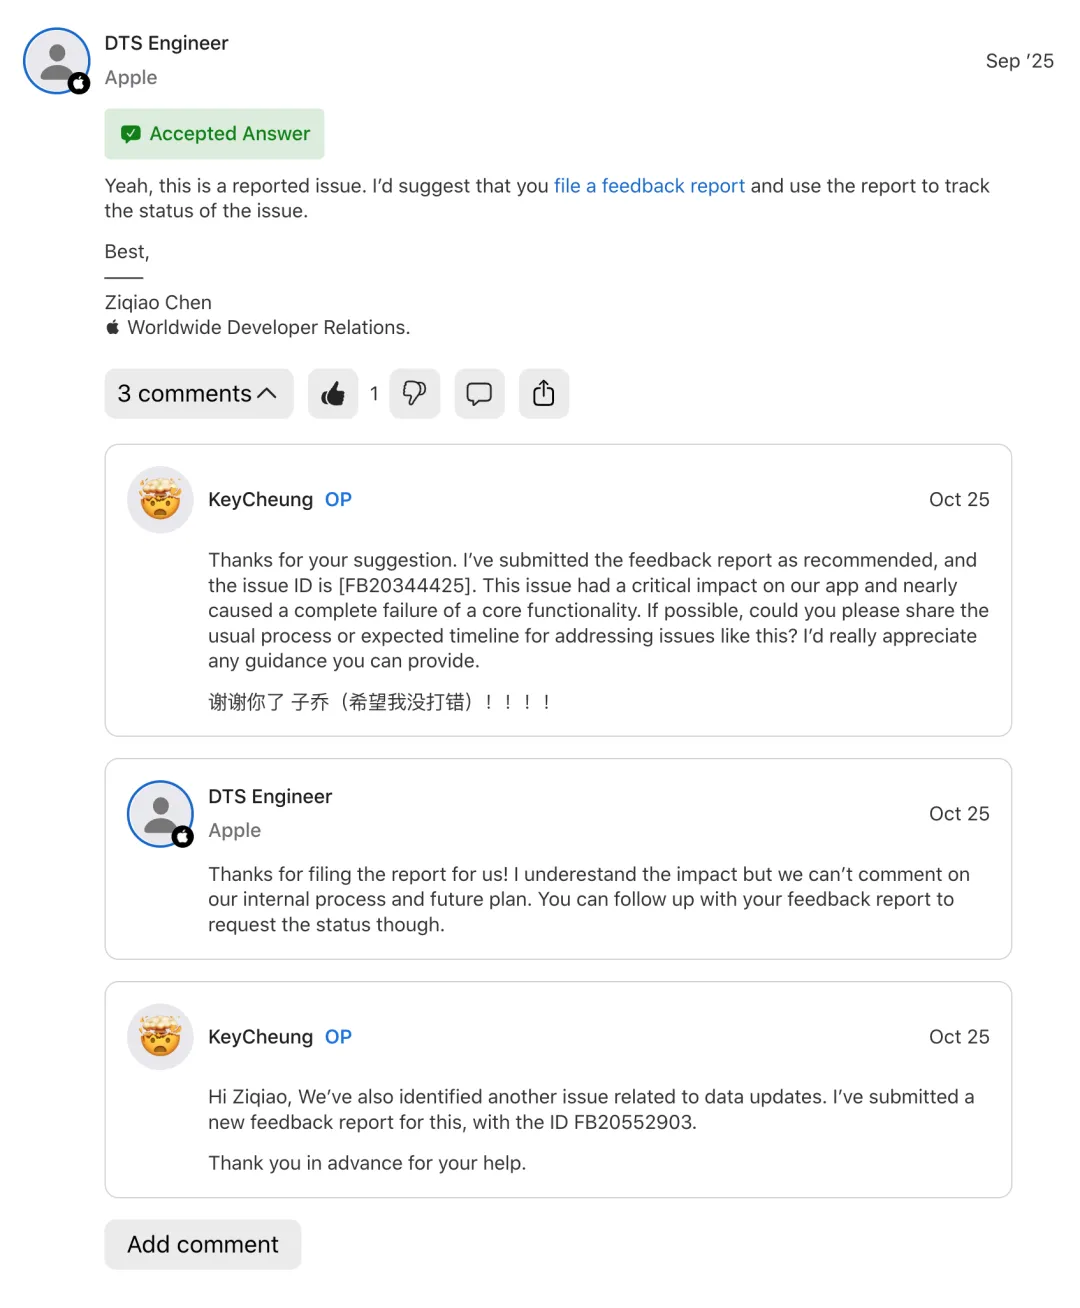1080x1308 pixels.
Task: Click KeyCheung's avatar in first comment
Action: click(x=160, y=499)
